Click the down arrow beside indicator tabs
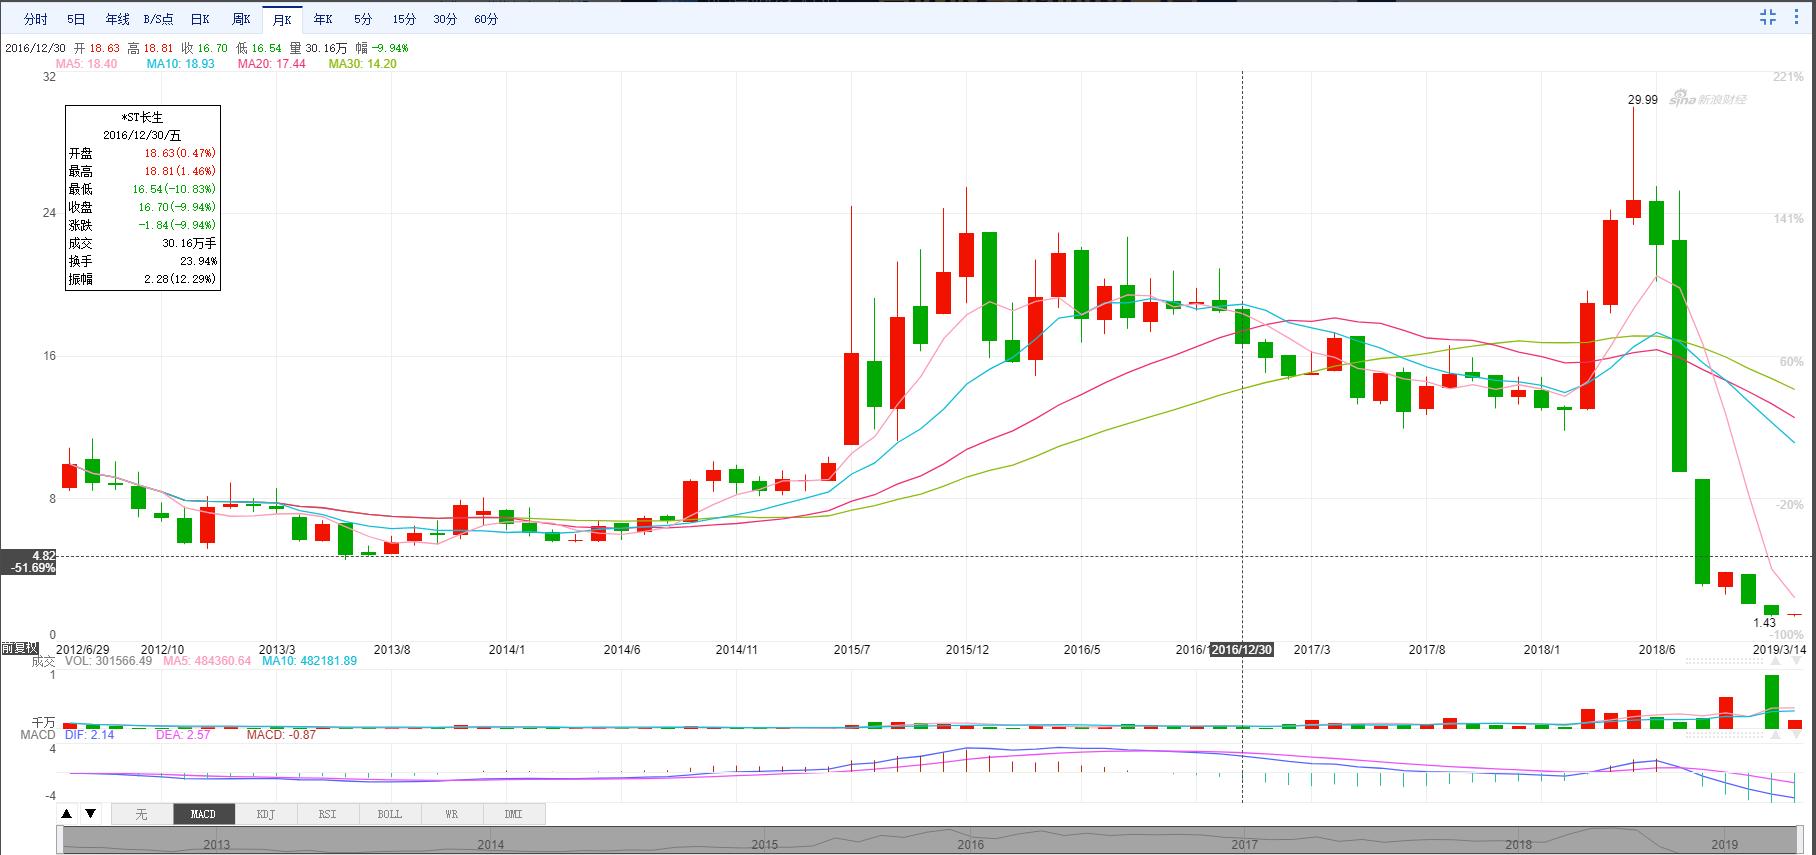 pyautogui.click(x=90, y=814)
